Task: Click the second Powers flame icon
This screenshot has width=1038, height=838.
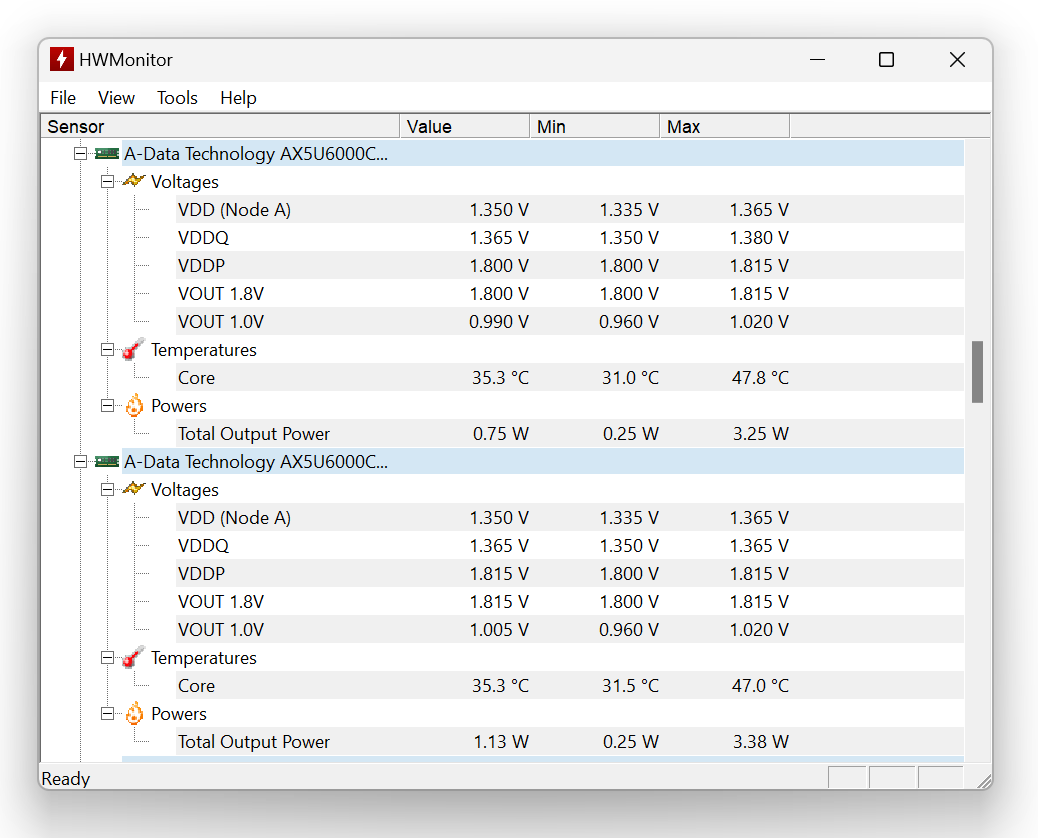Action: tap(134, 714)
